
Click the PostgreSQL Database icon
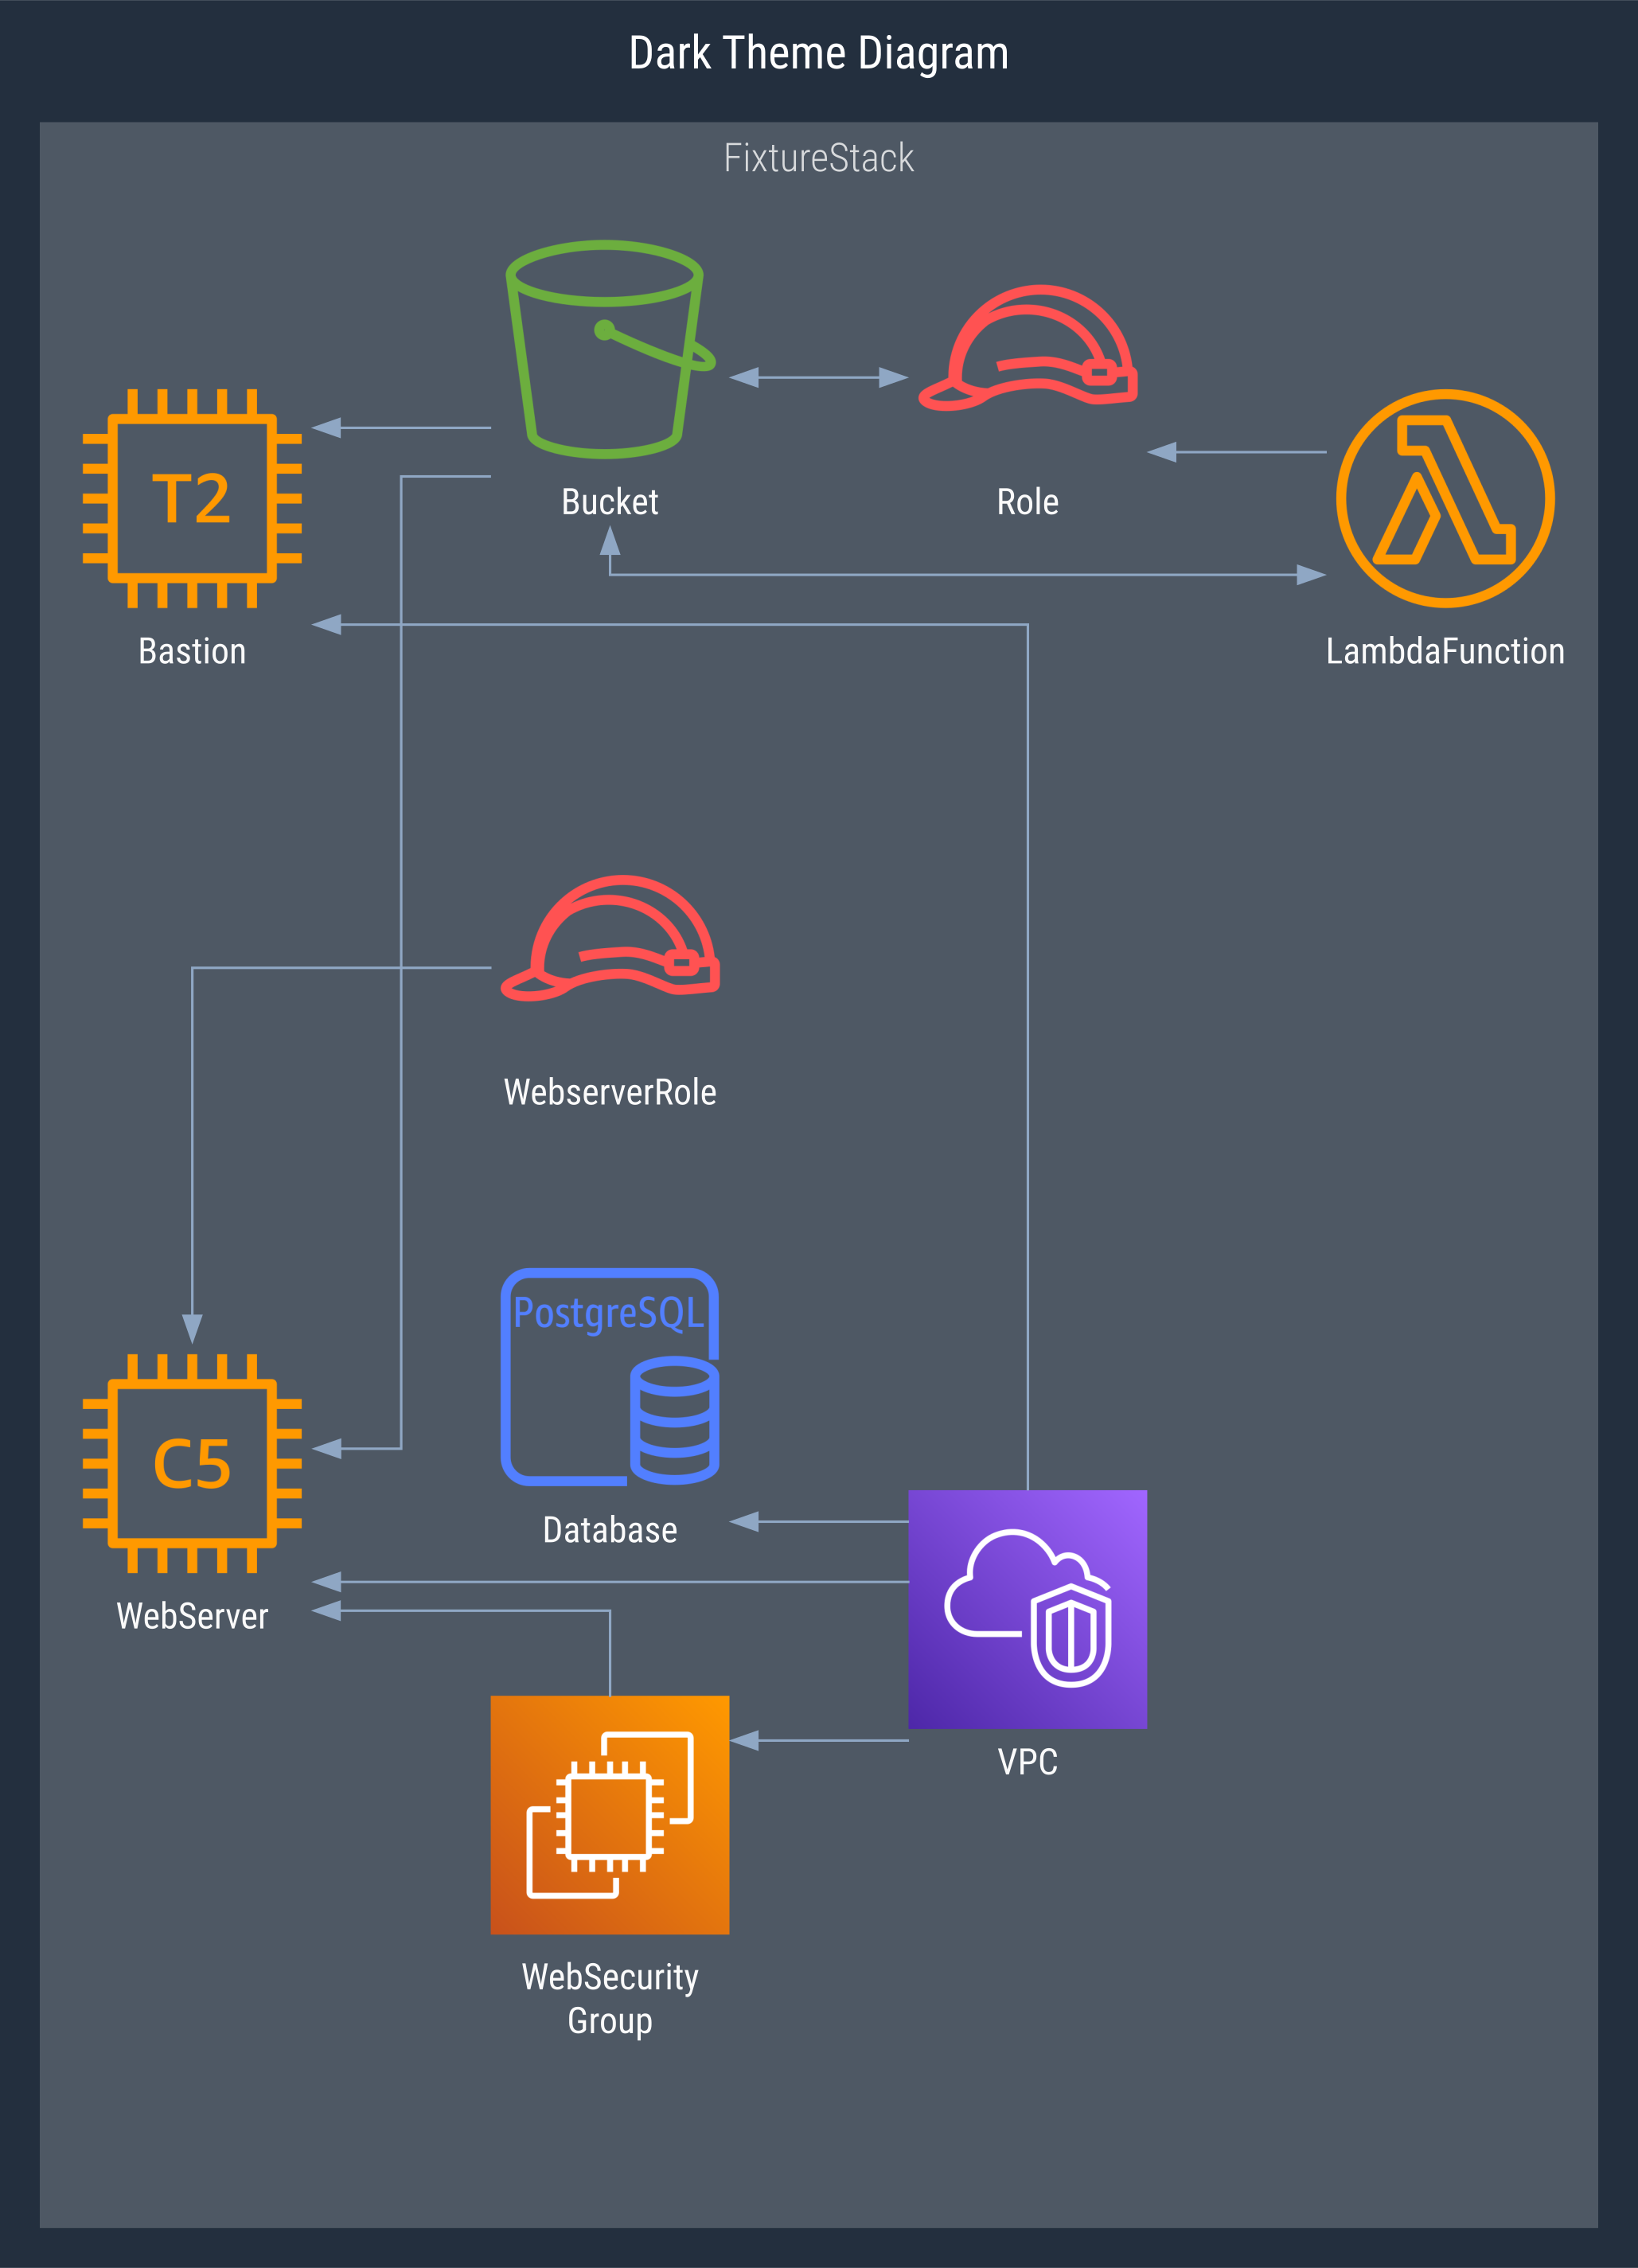point(610,1376)
